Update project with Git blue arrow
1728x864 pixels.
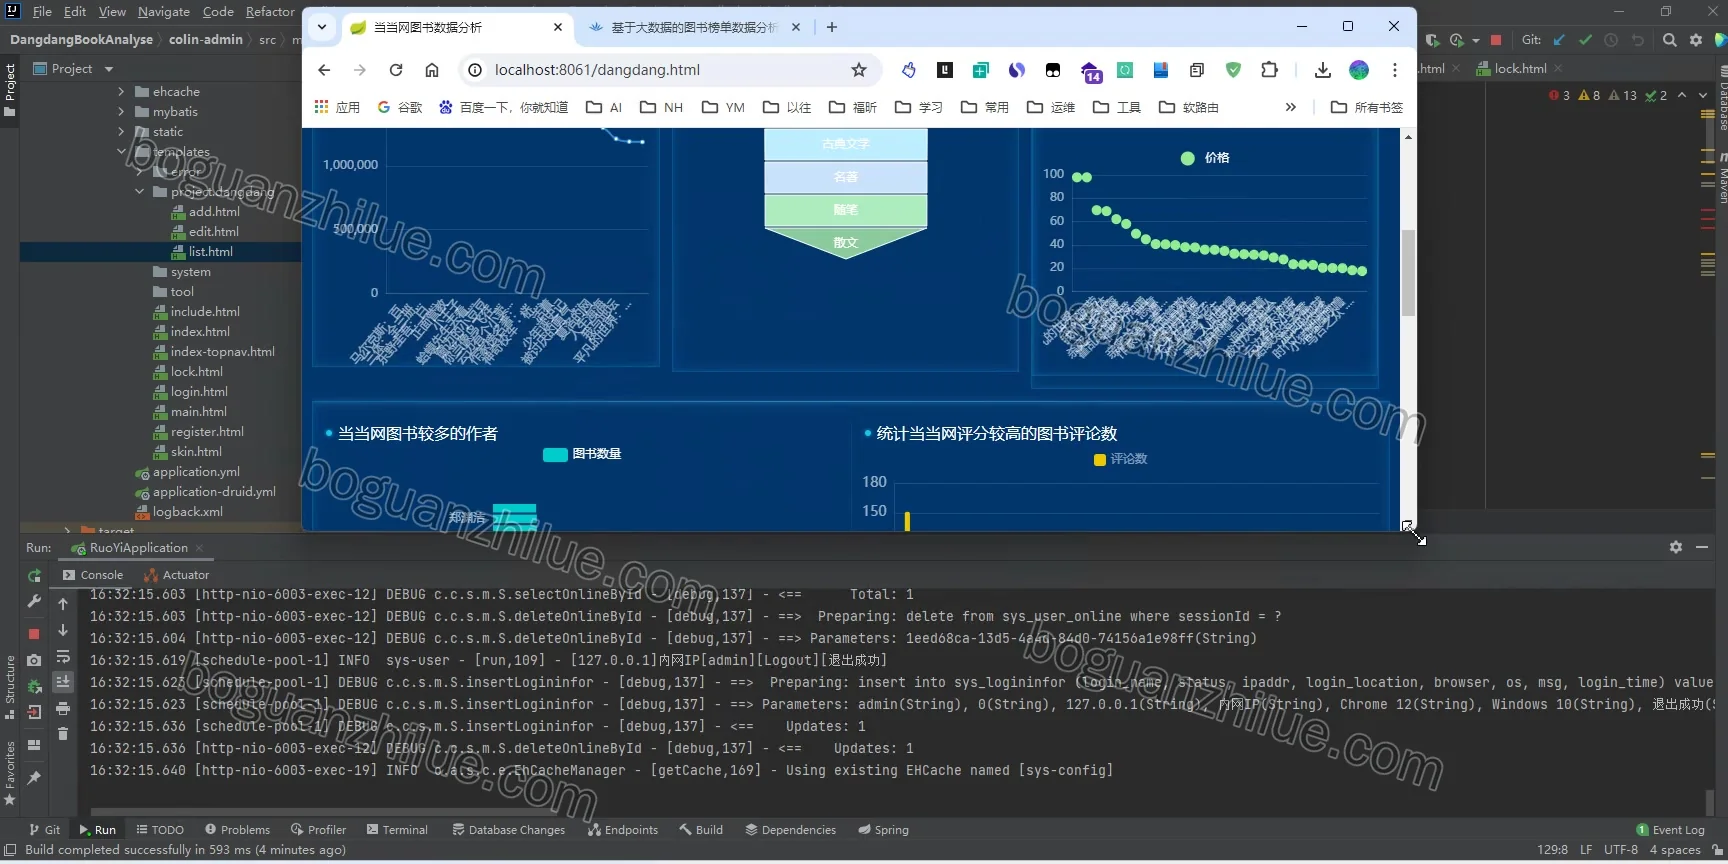coord(1559,40)
